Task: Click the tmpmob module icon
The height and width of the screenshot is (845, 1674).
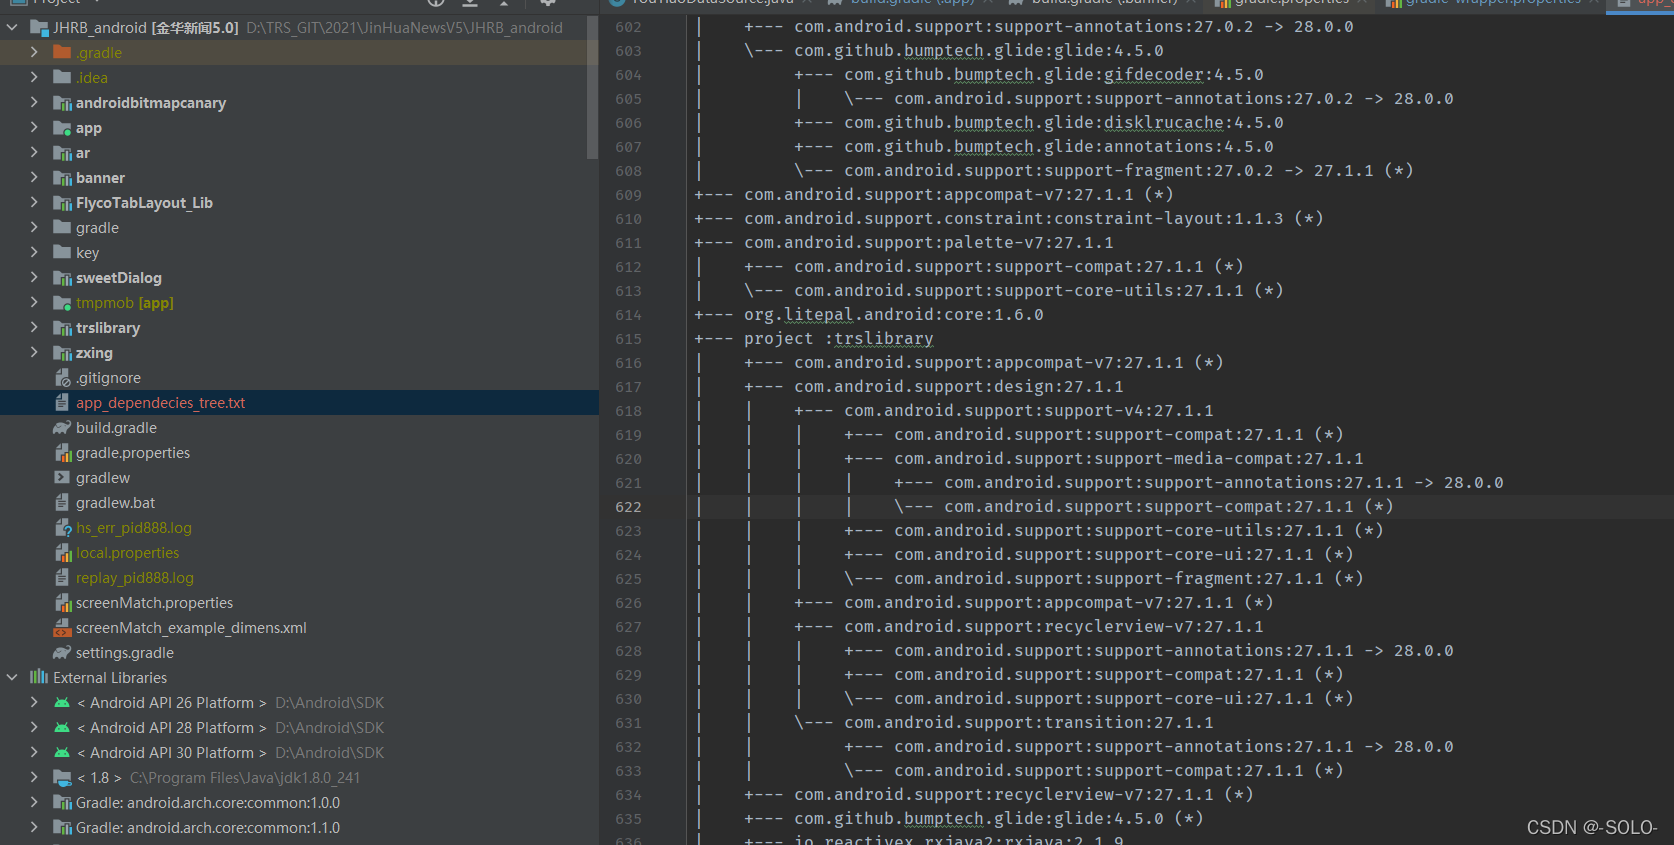Action: 62,302
